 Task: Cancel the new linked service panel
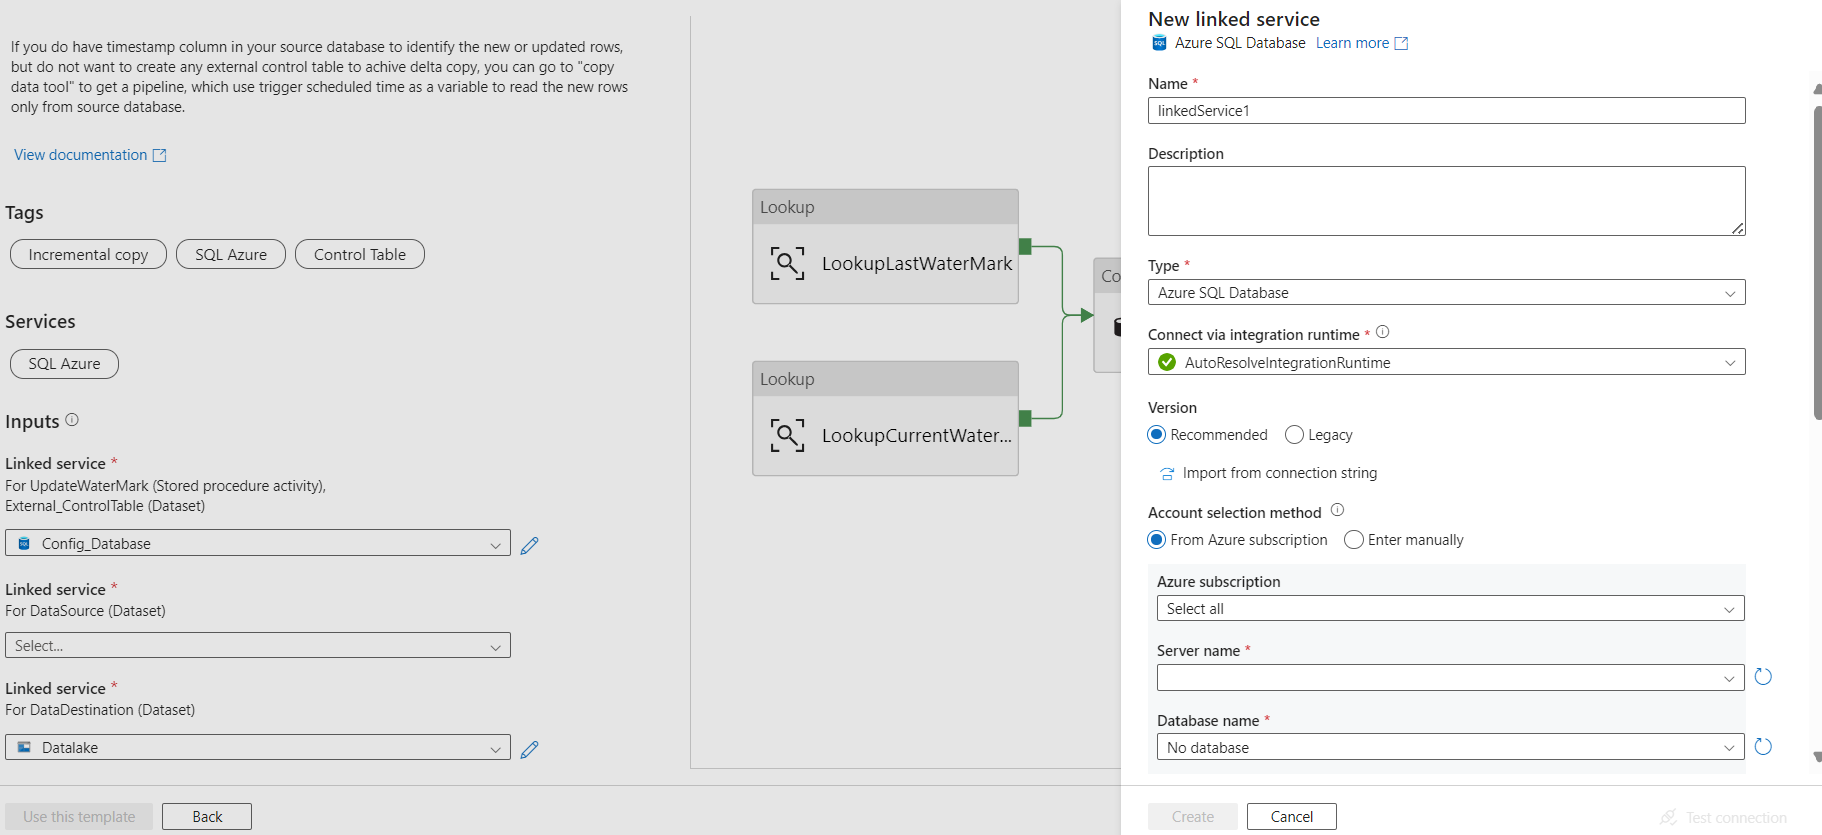tap(1292, 816)
